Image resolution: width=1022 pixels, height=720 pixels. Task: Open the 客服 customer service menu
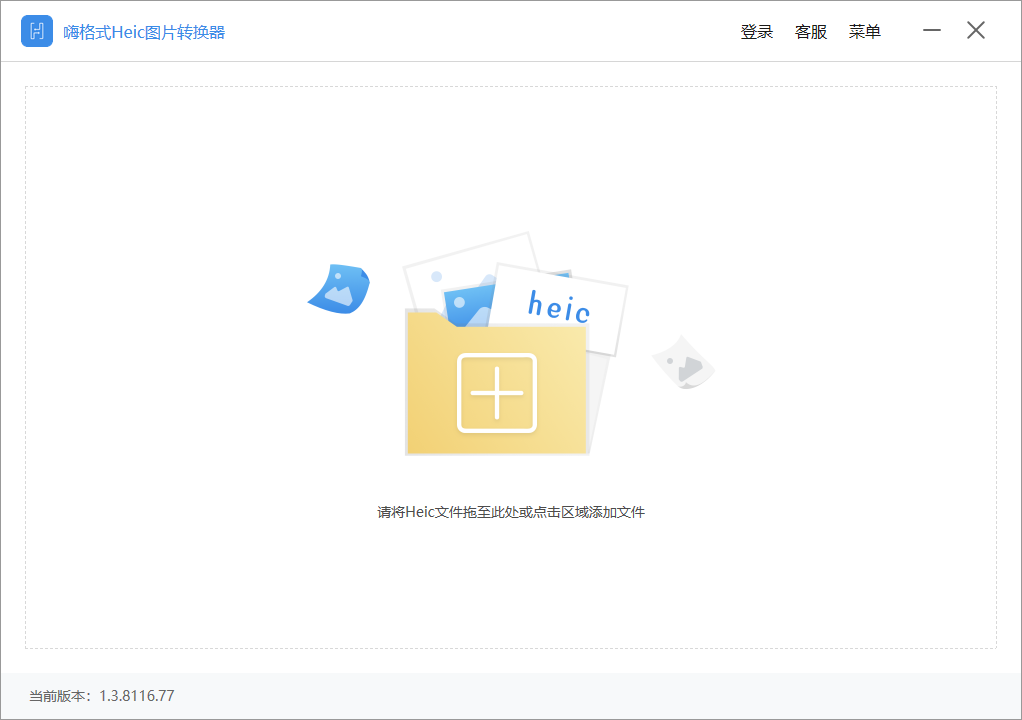coord(810,31)
